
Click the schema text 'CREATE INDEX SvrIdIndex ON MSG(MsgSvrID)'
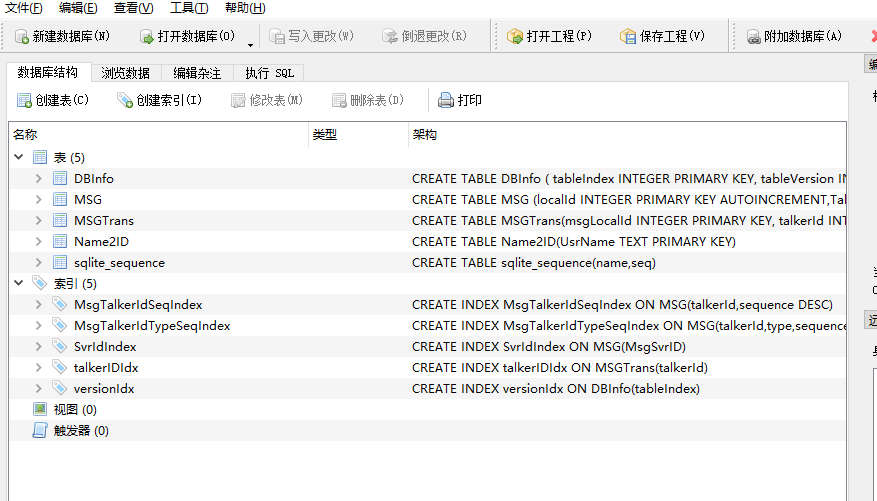pos(549,346)
